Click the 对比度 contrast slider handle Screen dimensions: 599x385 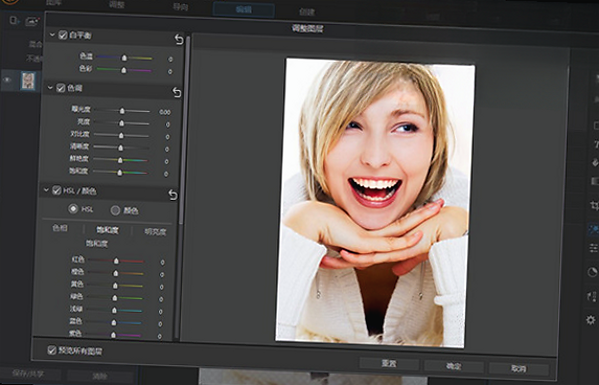pyautogui.click(x=121, y=135)
